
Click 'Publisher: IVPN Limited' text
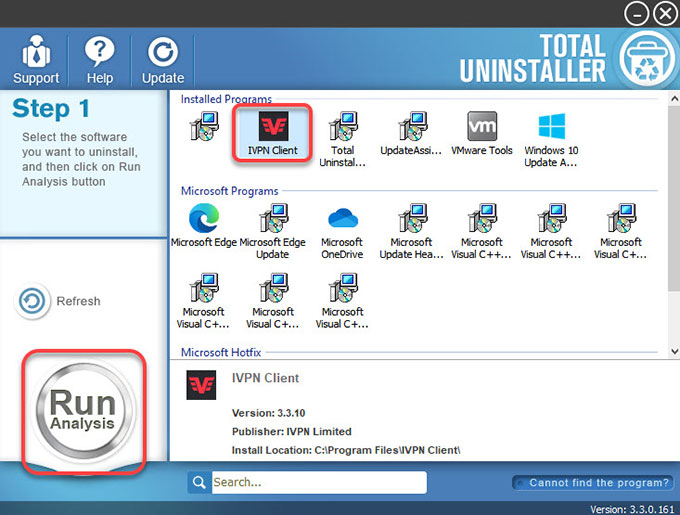point(291,432)
